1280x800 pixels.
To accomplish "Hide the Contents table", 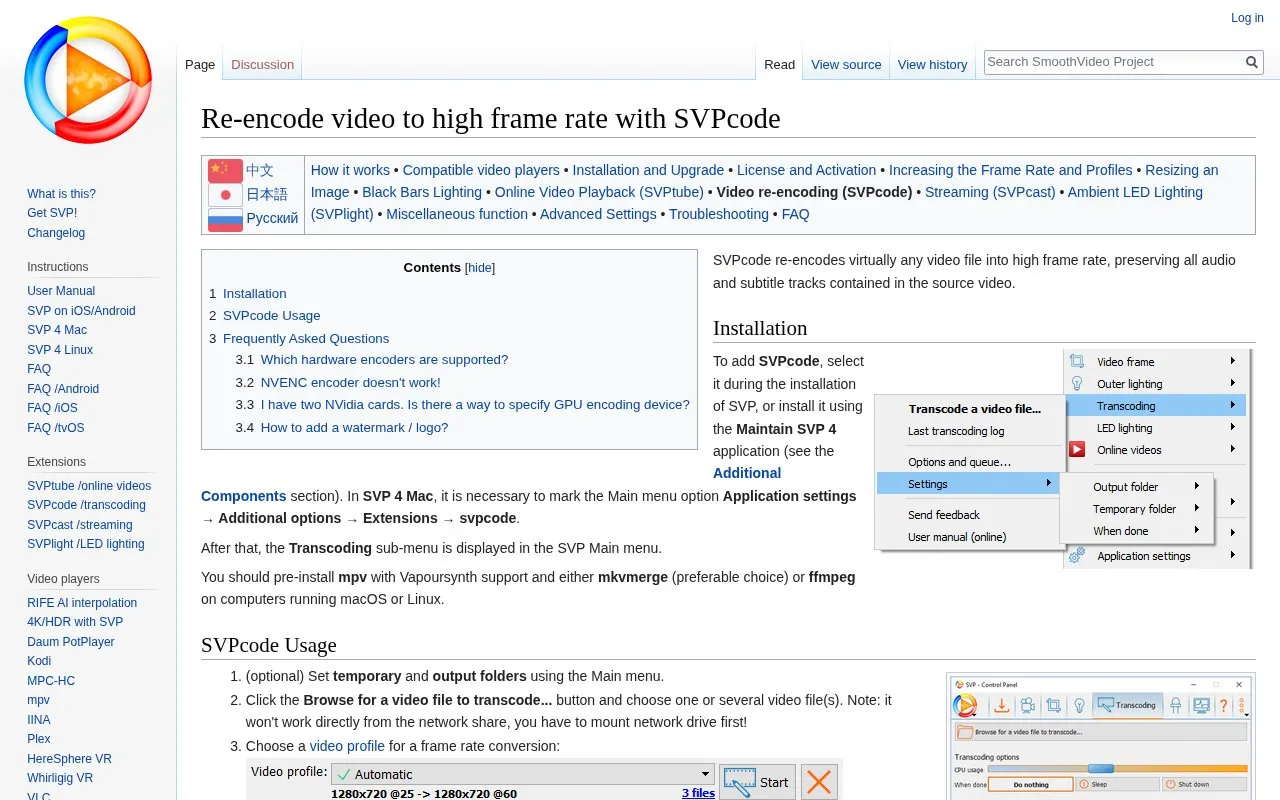I will click(480, 268).
